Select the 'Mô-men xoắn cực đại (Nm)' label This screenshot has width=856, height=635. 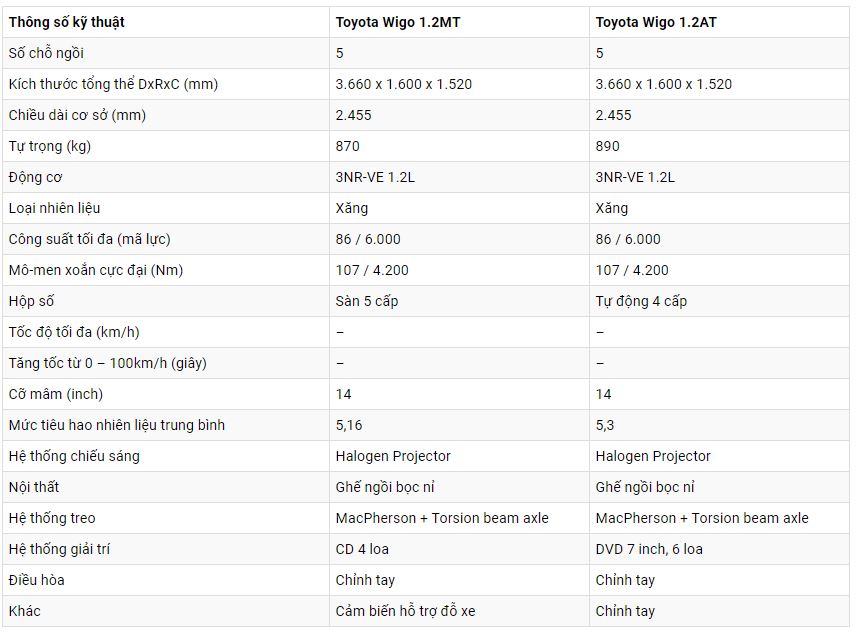96,270
